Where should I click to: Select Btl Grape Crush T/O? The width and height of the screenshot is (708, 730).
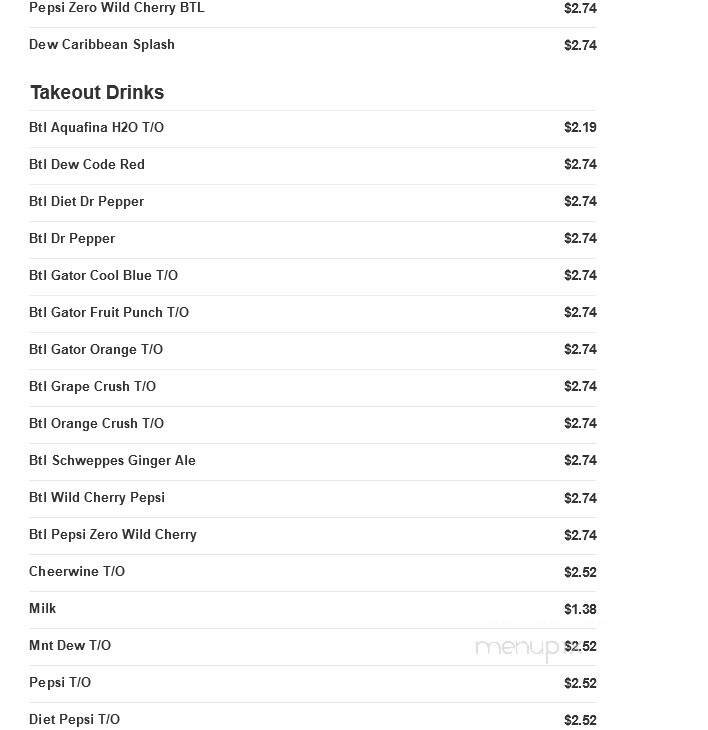point(92,387)
